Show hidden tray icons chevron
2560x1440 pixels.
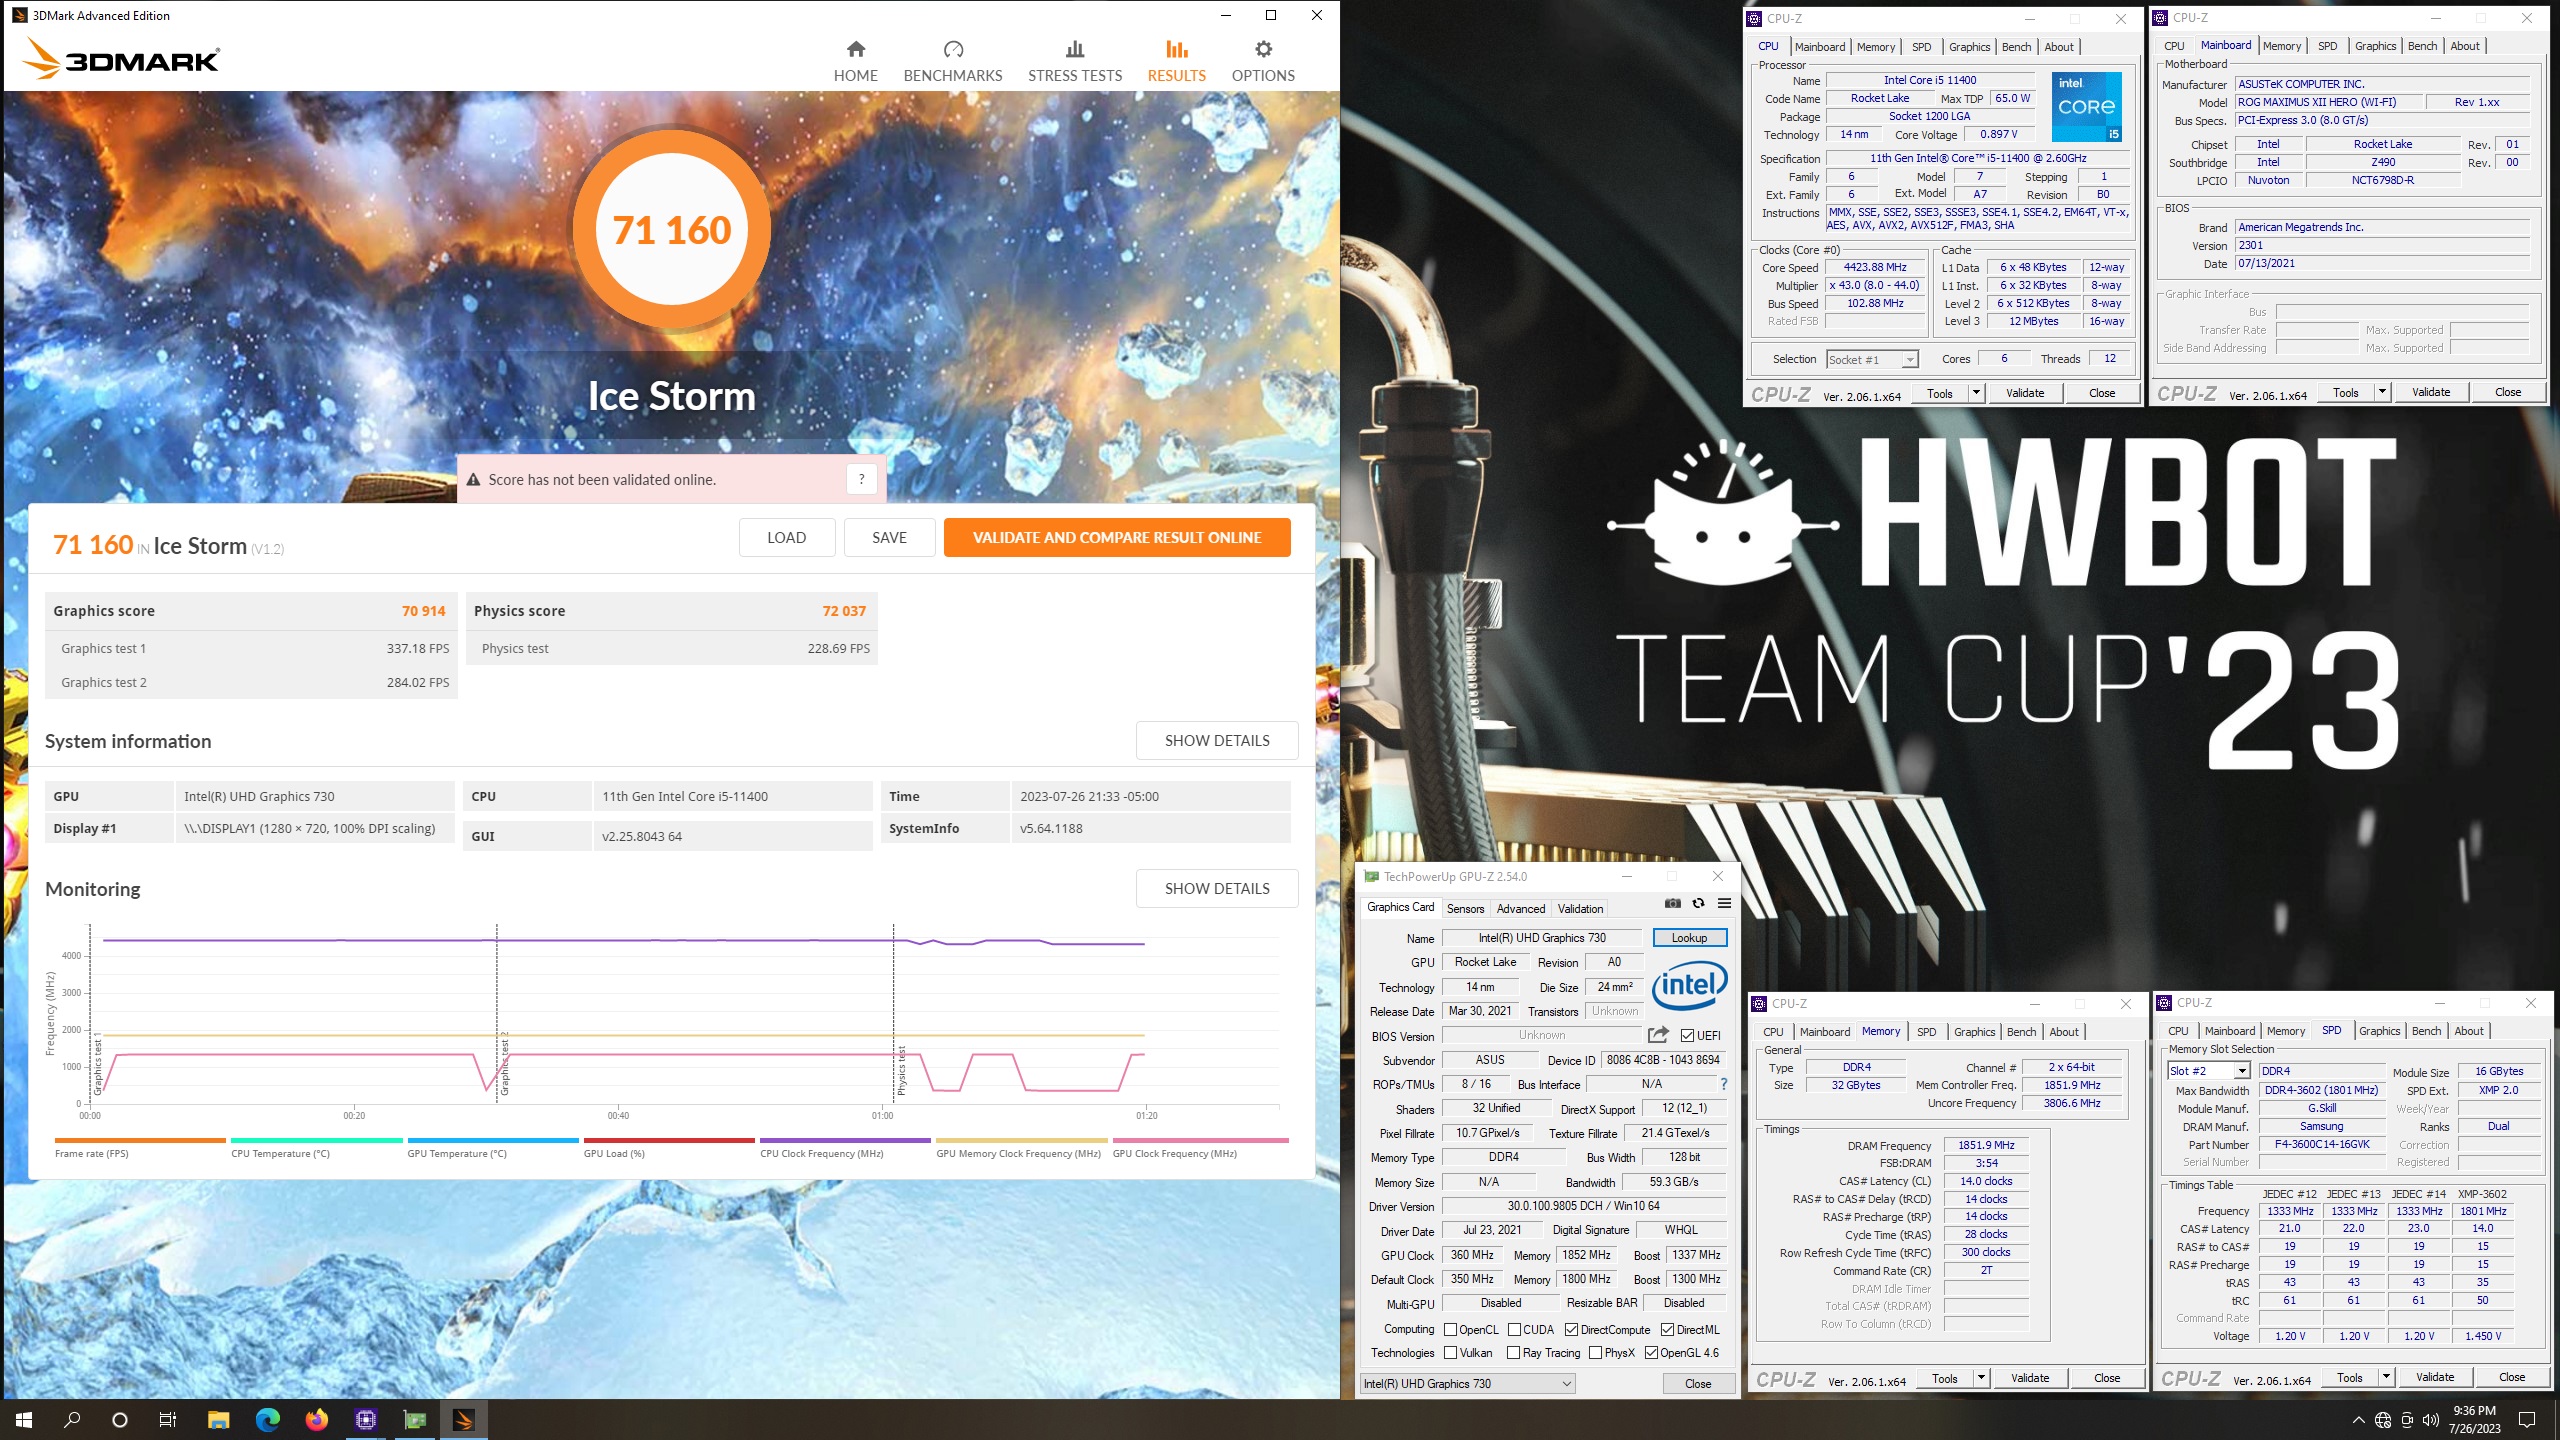(2358, 1420)
